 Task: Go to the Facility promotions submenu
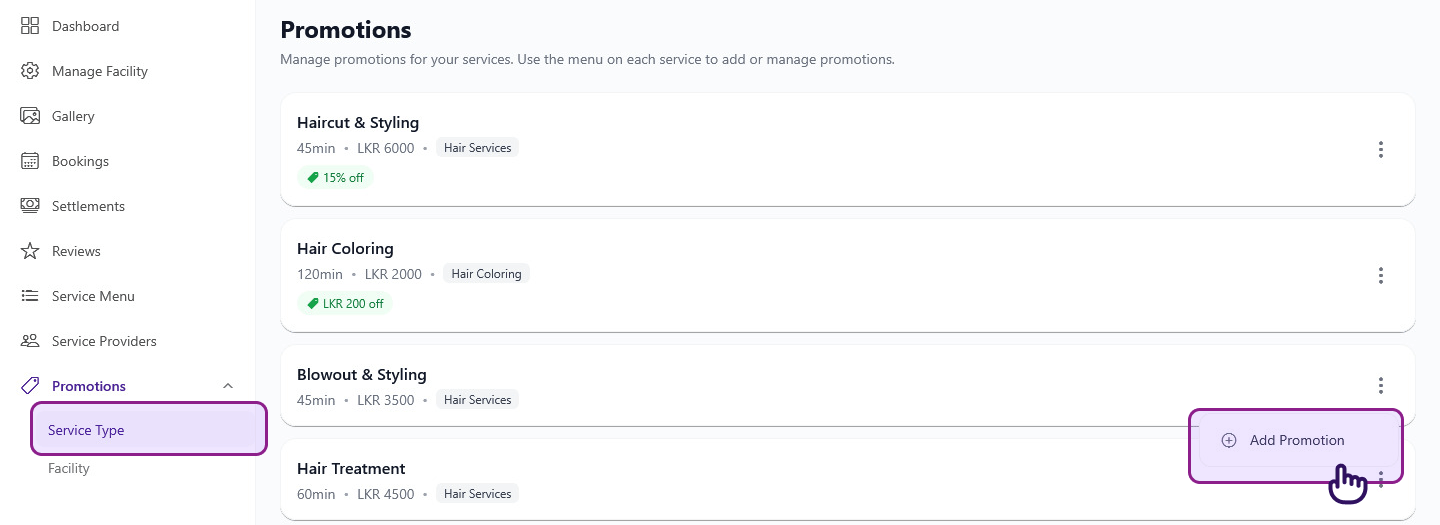(69, 468)
